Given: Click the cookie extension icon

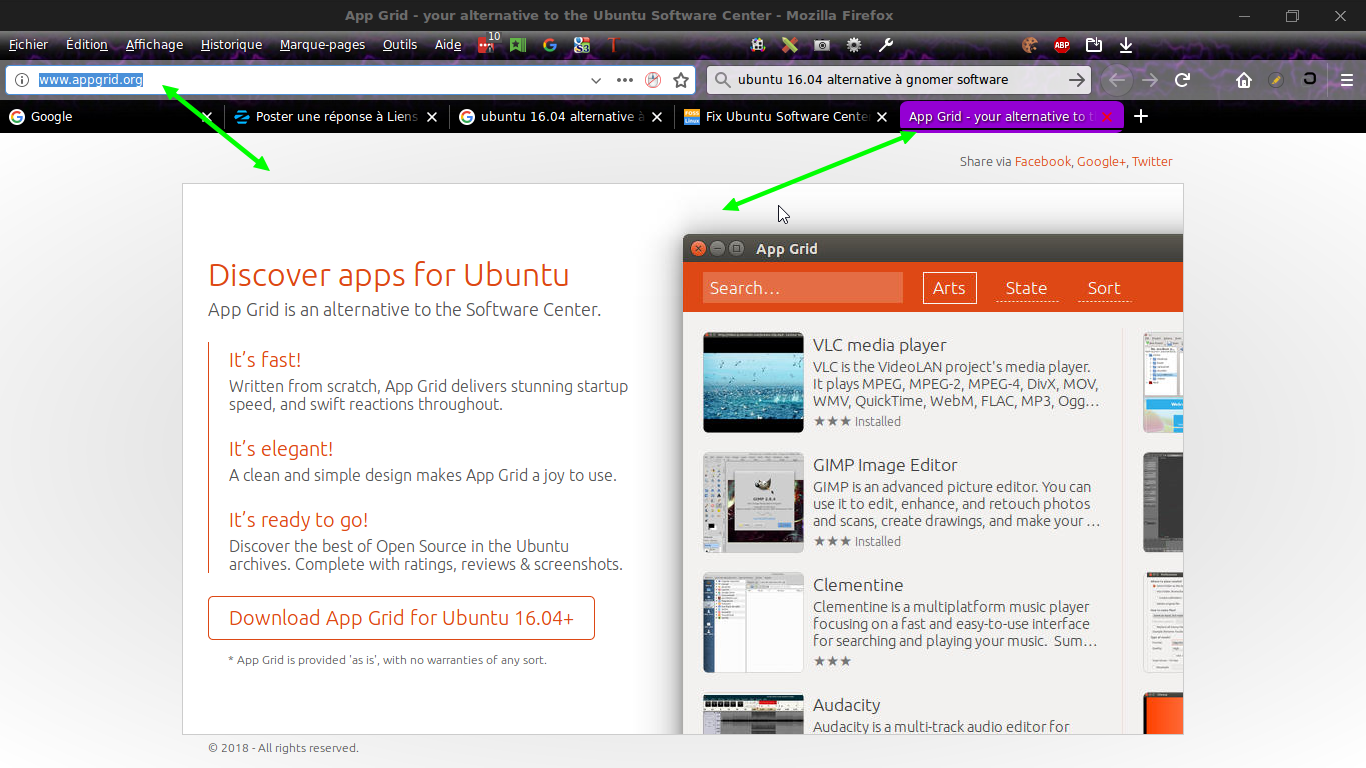Looking at the screenshot, I should [x=1029, y=45].
